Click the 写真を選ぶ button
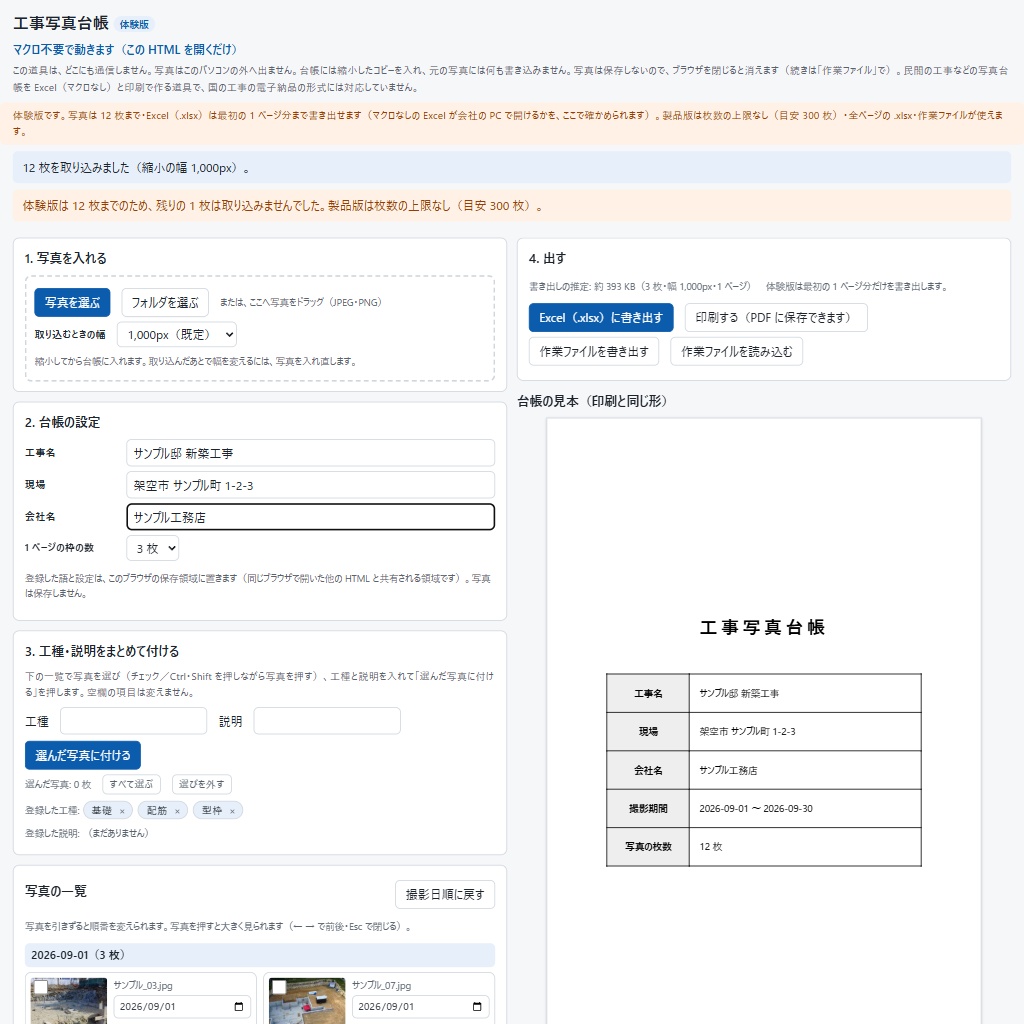The width and height of the screenshot is (1024, 1024). tap(72, 302)
